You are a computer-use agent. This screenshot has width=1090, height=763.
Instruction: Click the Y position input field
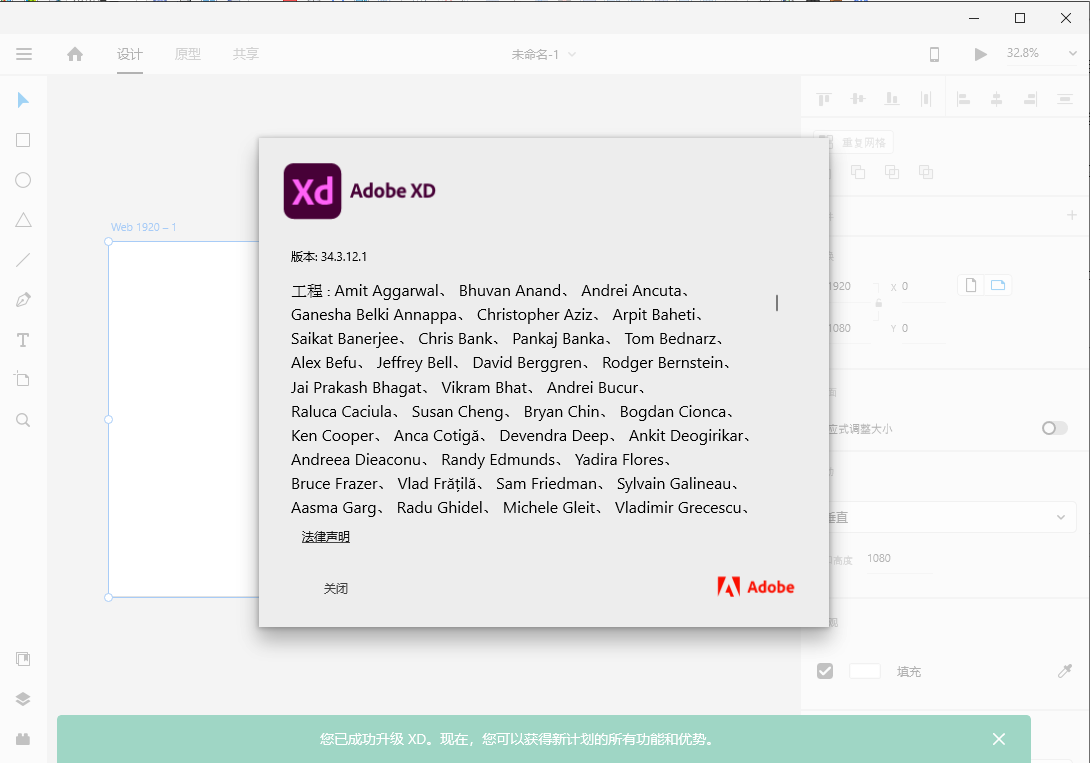tap(922, 328)
